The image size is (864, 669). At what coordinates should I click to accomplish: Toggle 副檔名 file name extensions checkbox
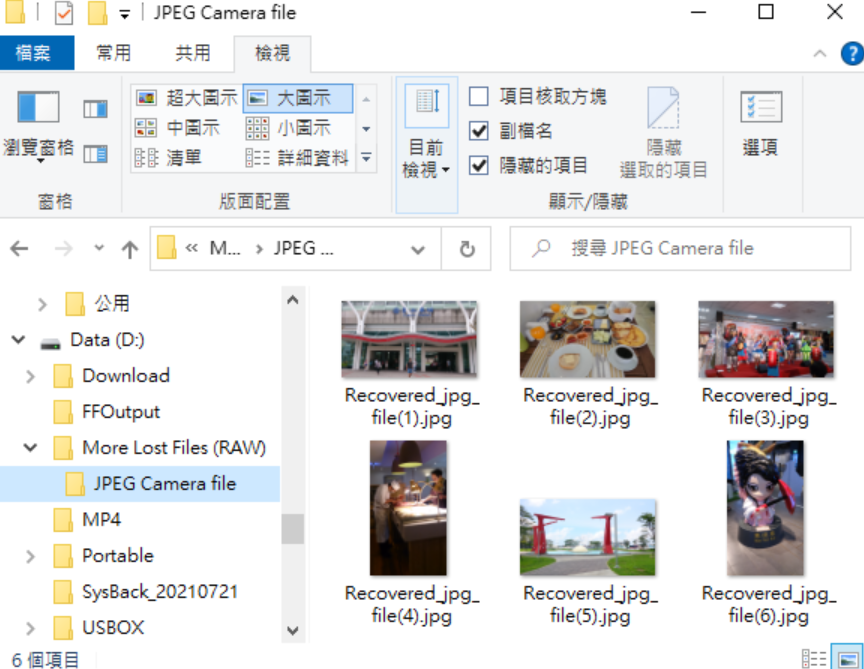pos(478,131)
